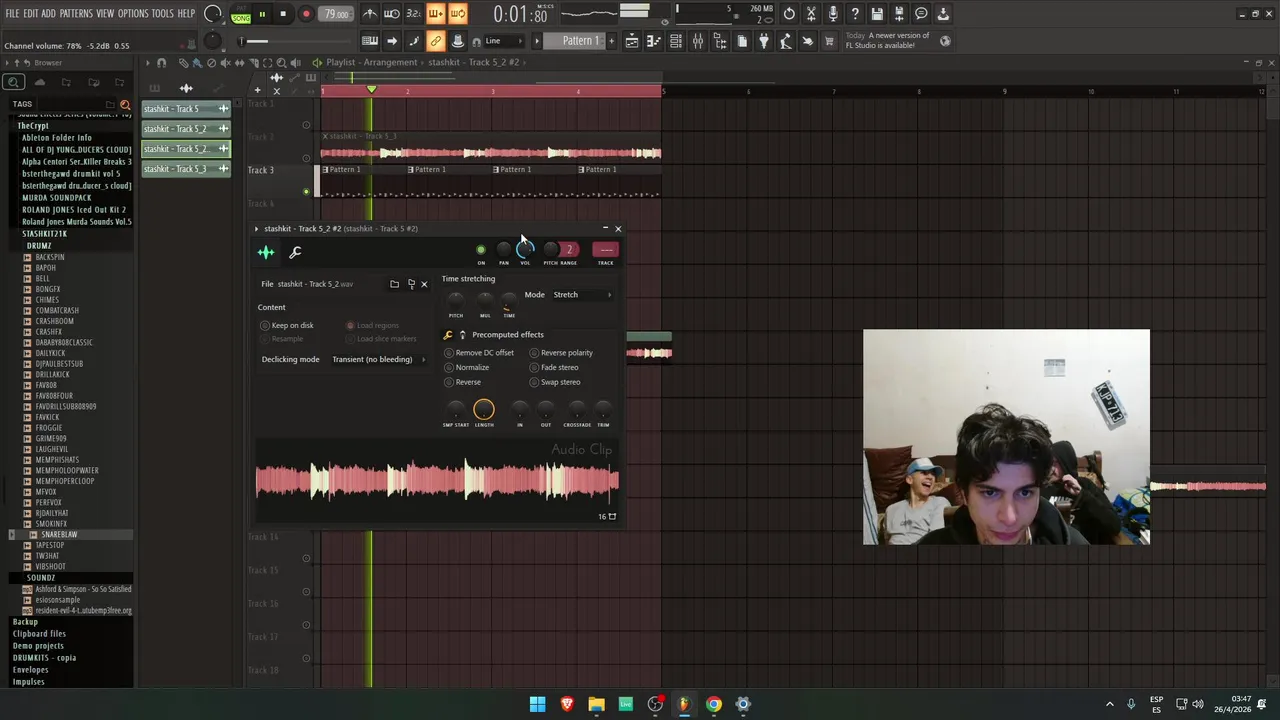This screenshot has width=1280, height=720.
Task: Expand the DRILLAKICK folder
Action: [x=52, y=374]
